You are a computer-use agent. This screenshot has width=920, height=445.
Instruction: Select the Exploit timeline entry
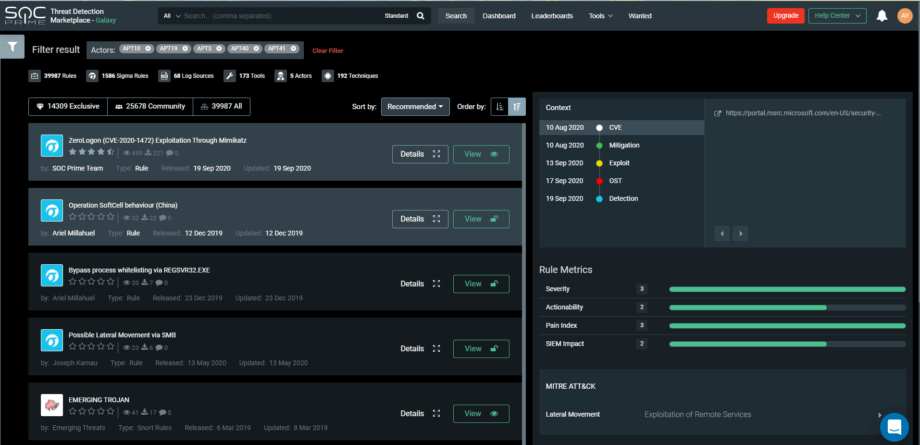click(x=621, y=163)
